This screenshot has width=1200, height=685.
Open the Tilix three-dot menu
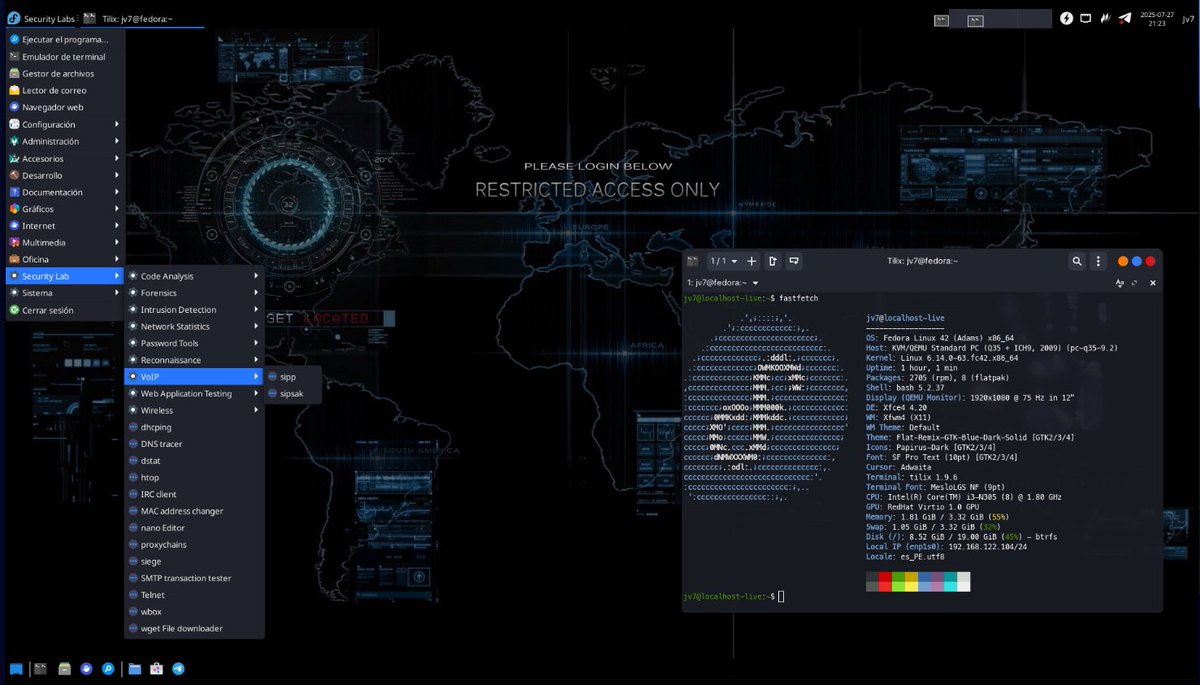(1099, 261)
